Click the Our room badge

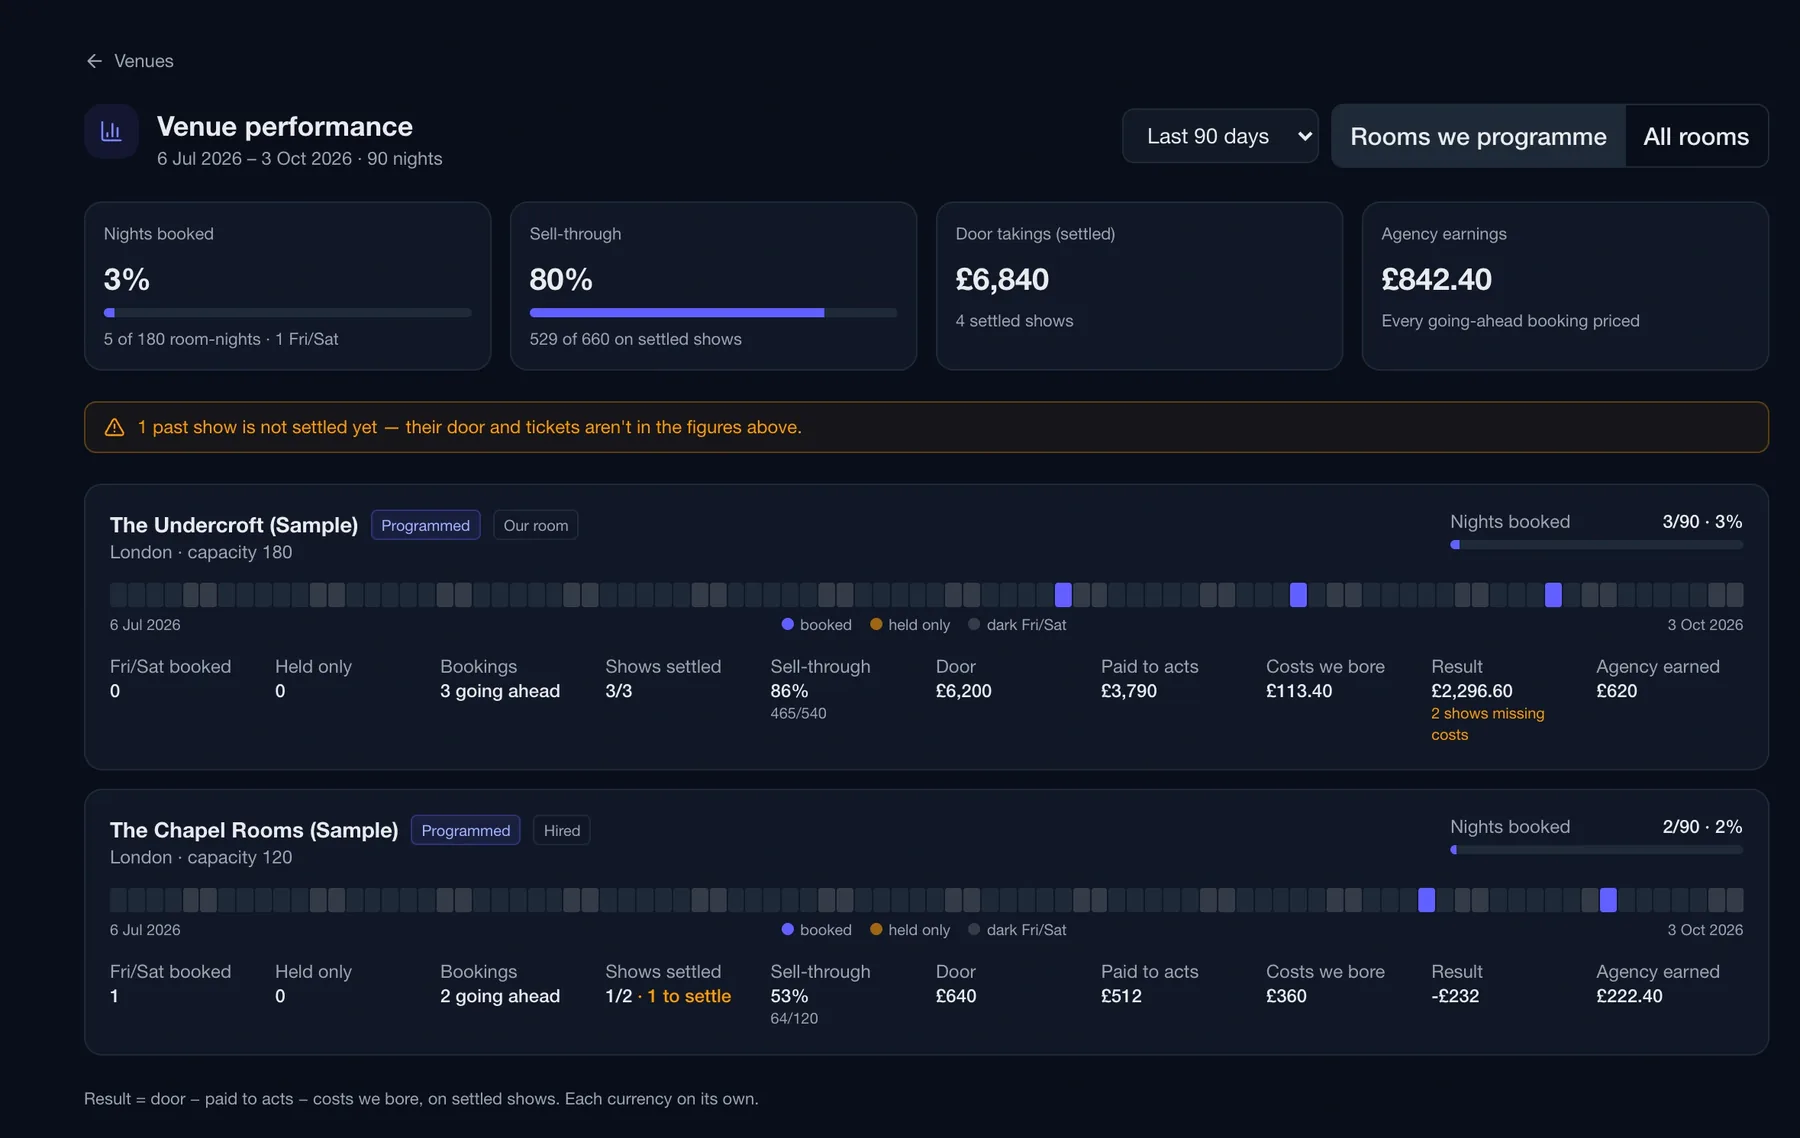(536, 525)
